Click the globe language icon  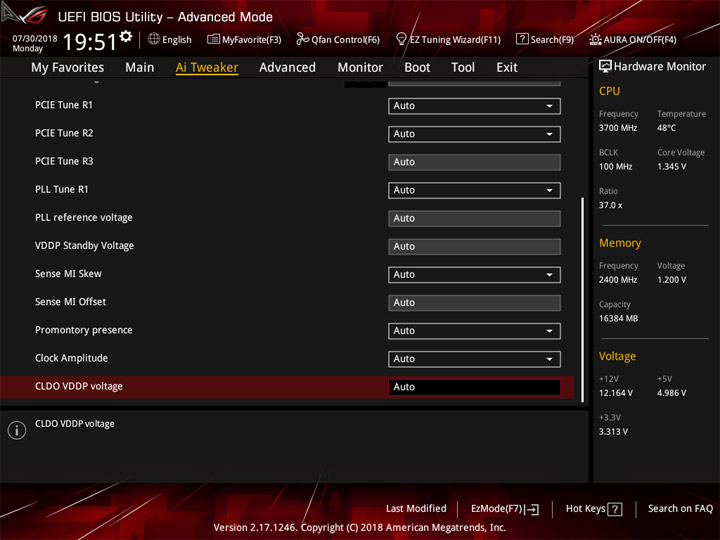click(154, 39)
